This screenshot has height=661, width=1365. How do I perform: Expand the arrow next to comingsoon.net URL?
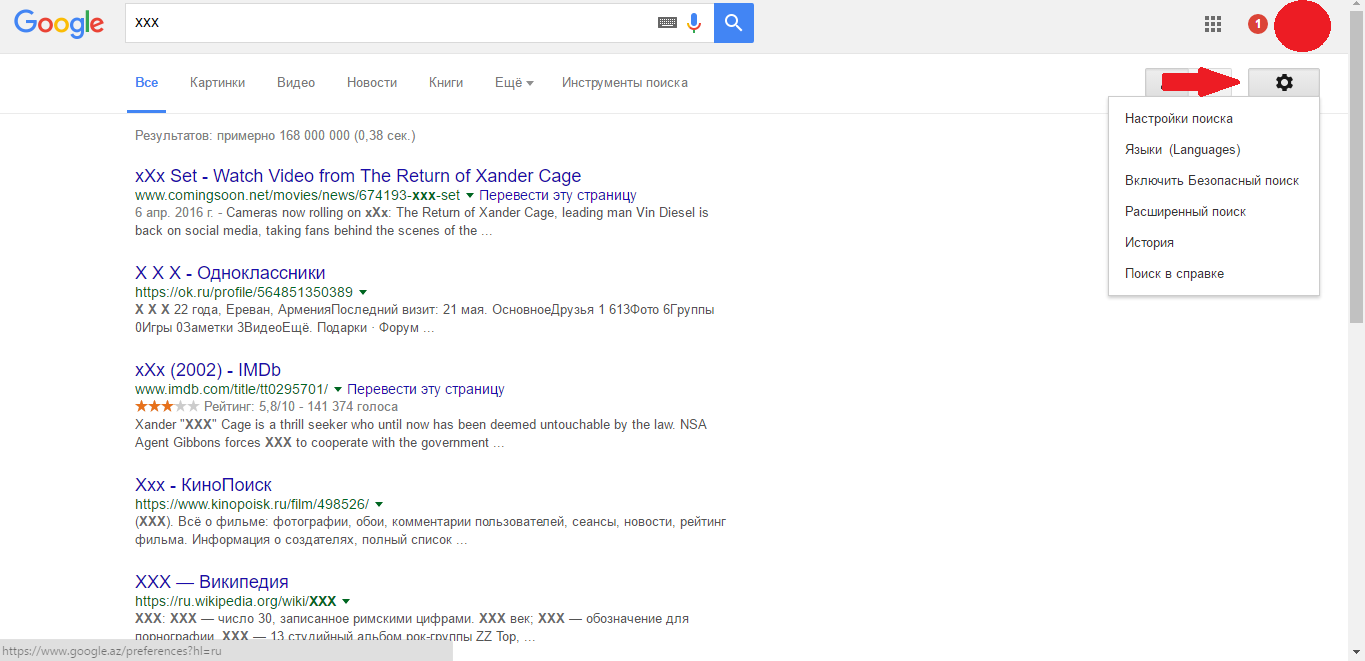tap(469, 196)
